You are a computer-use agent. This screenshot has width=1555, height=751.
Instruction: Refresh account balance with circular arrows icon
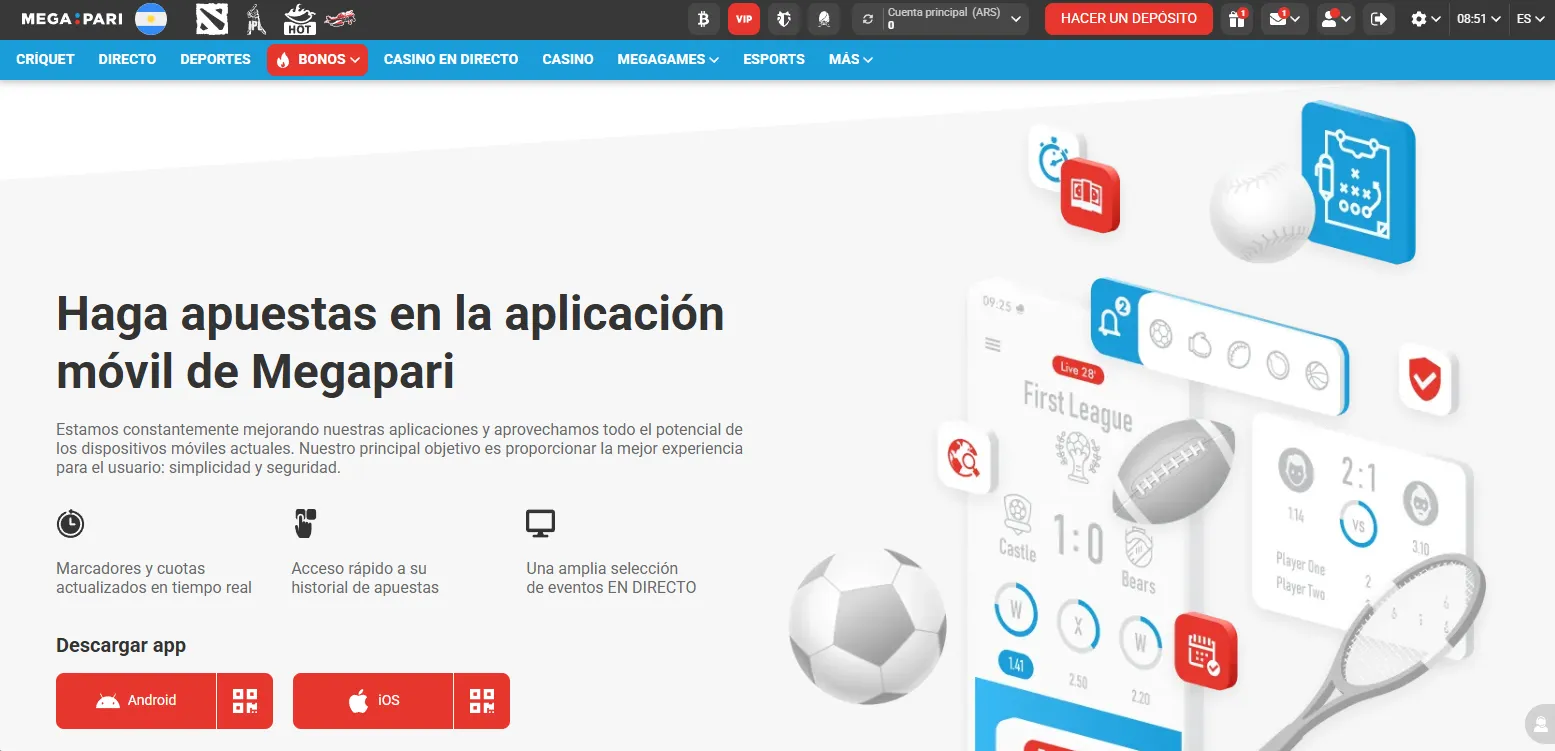coord(868,19)
